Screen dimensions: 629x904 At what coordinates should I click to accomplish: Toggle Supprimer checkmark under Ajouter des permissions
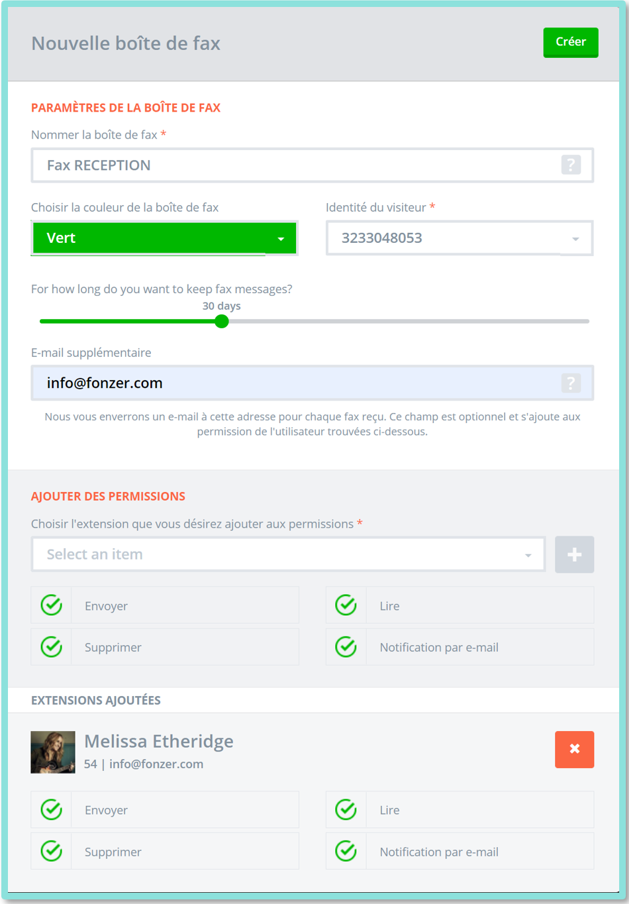[x=51, y=647]
